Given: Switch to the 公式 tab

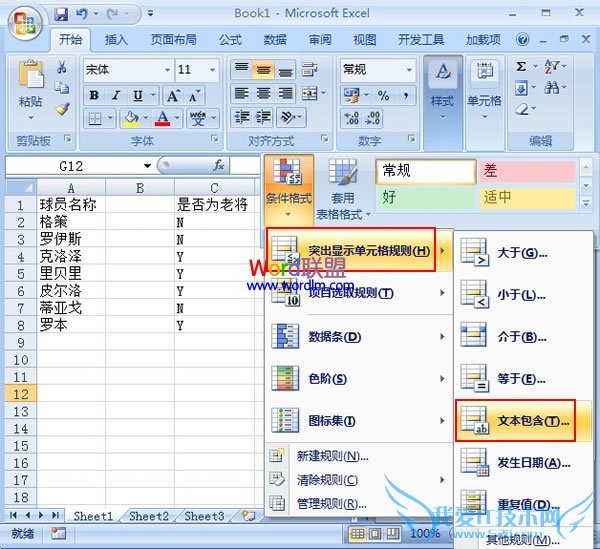Looking at the screenshot, I should click(x=230, y=39).
